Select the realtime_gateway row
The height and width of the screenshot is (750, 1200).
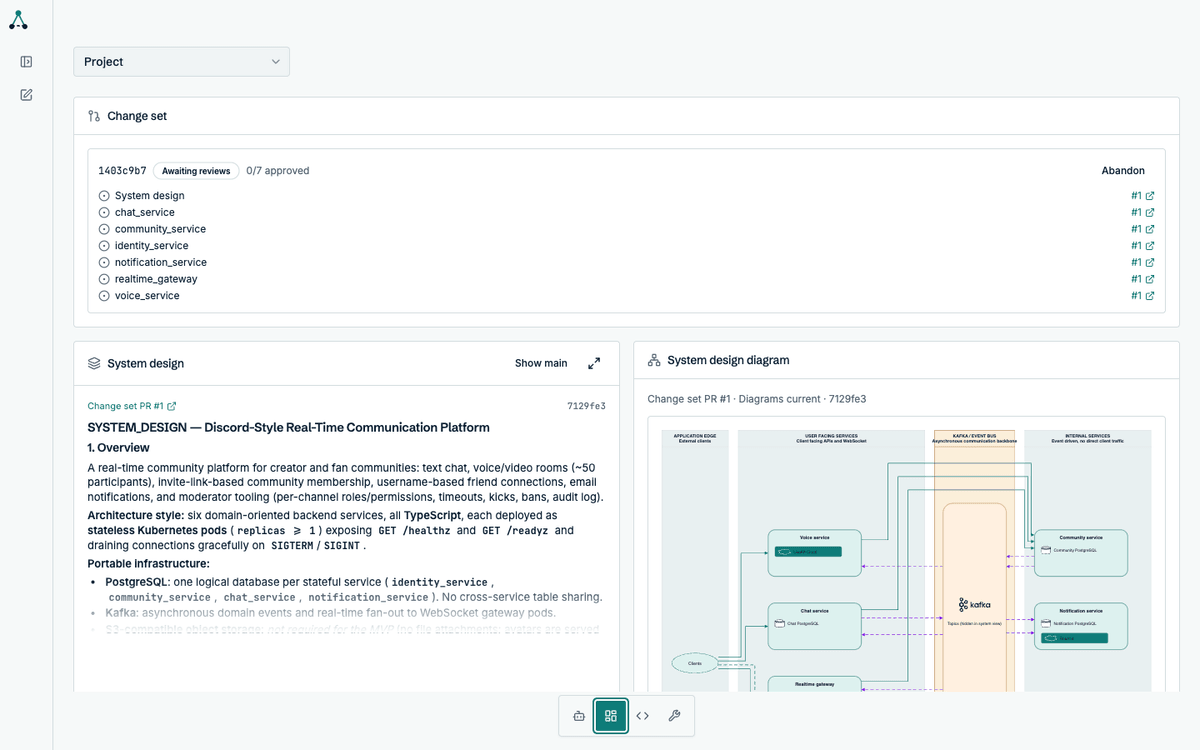tap(626, 279)
